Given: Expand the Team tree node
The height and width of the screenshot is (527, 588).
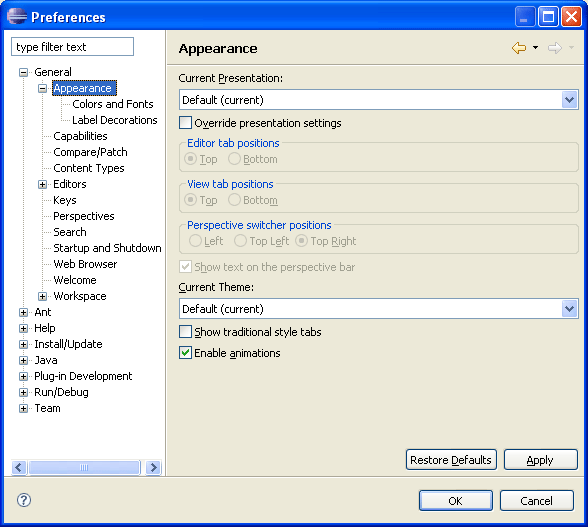Looking at the screenshot, I should (23, 408).
